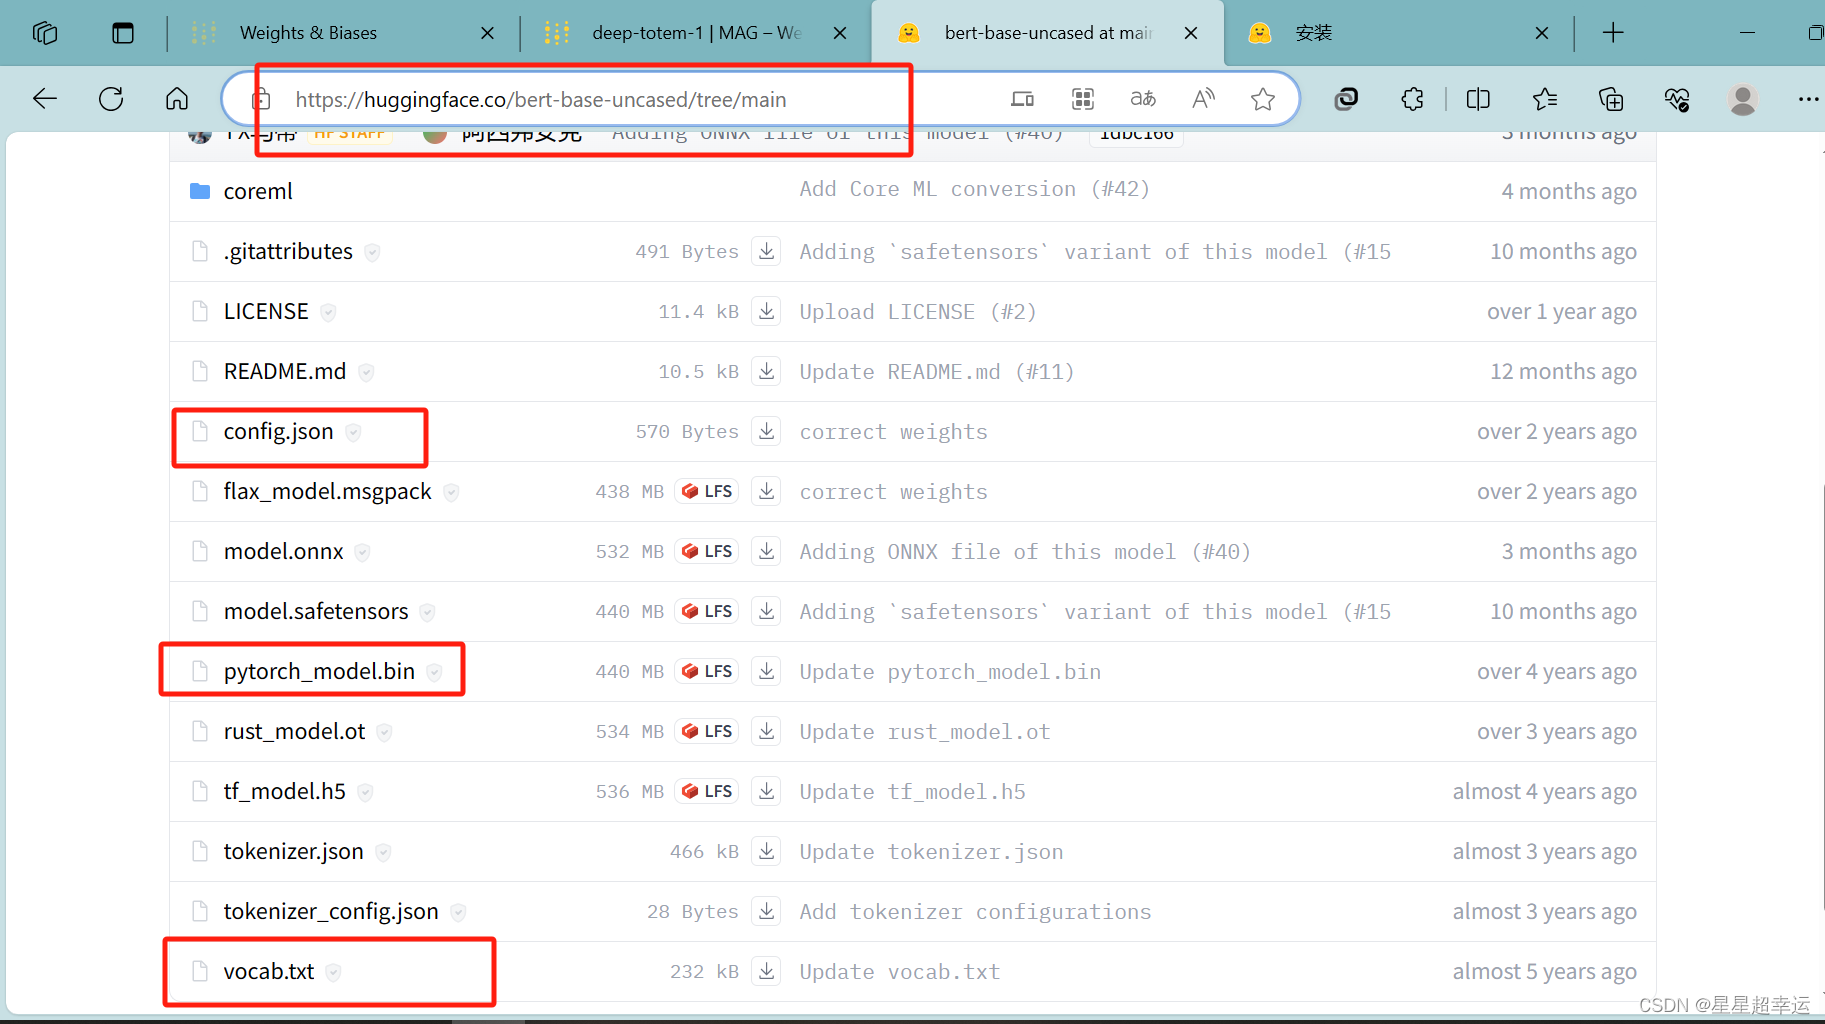Download tf_model.h5 file

coord(766,791)
